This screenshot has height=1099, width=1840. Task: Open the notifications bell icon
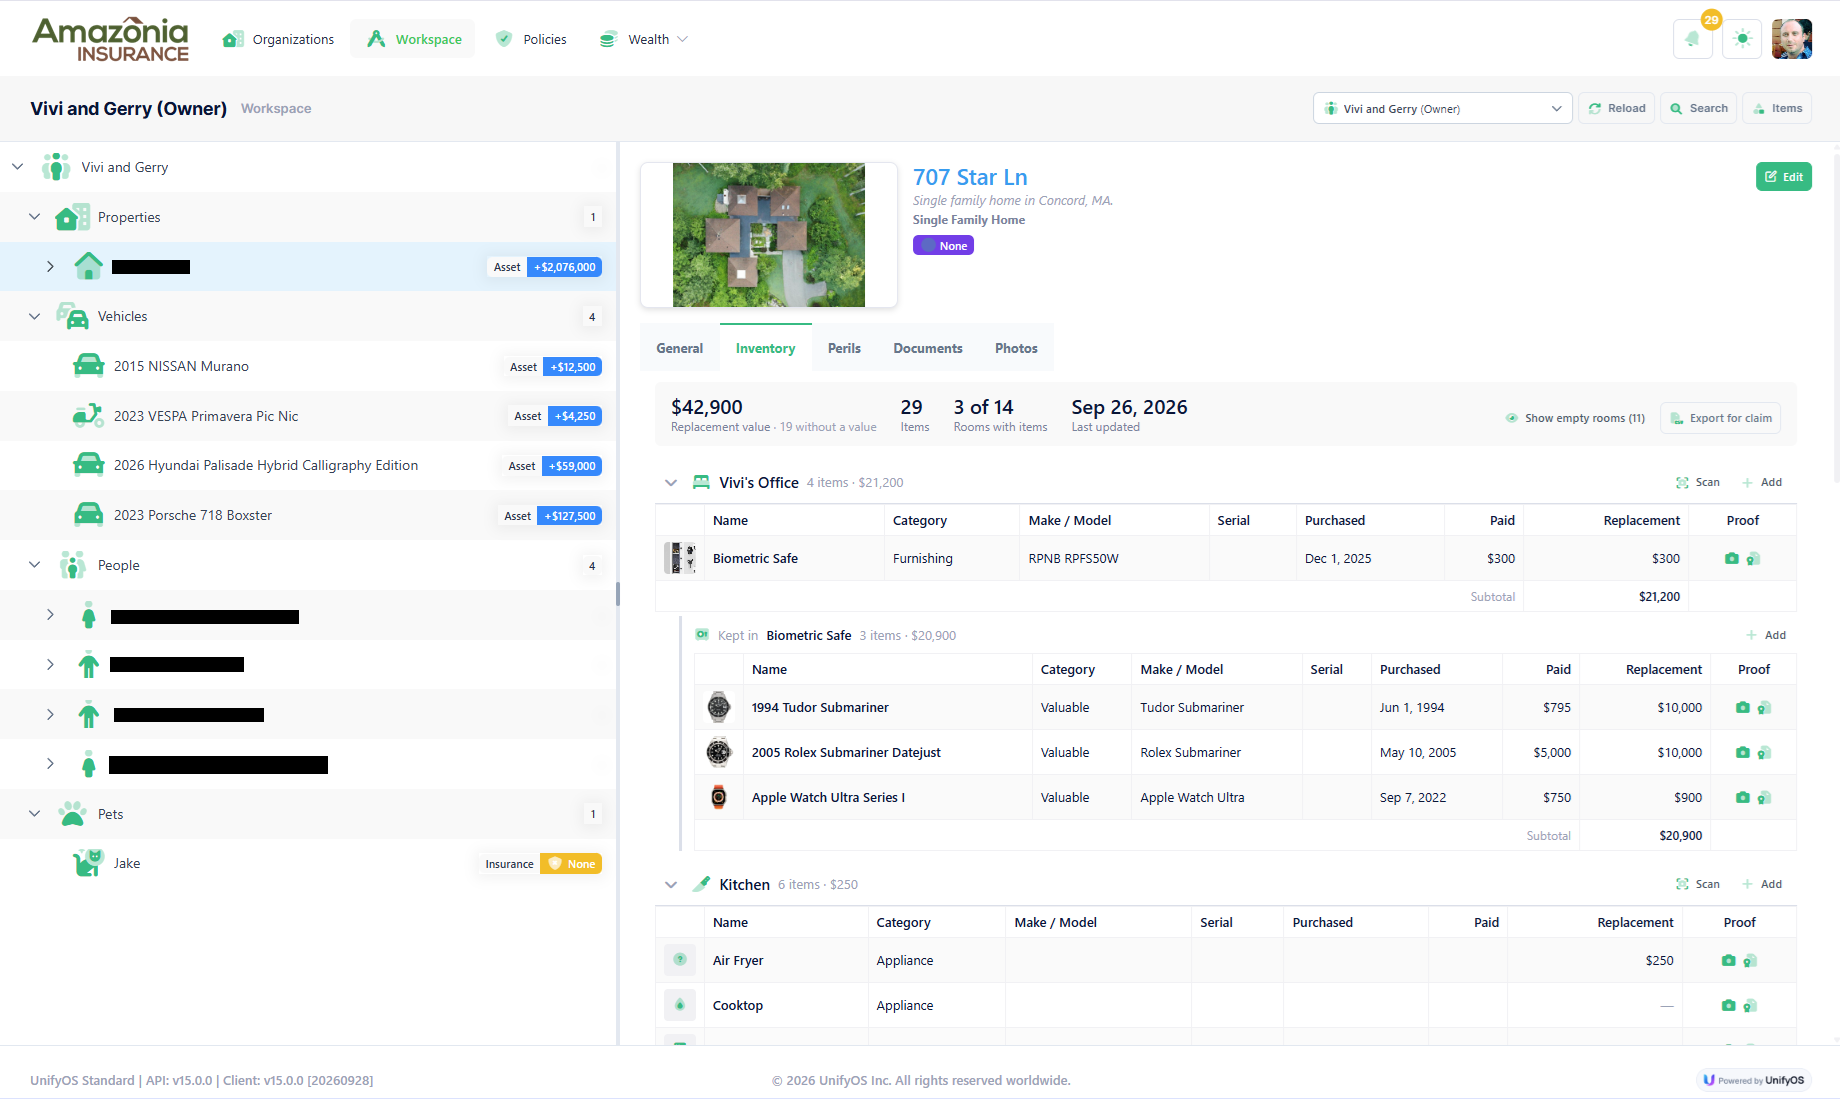point(1692,39)
